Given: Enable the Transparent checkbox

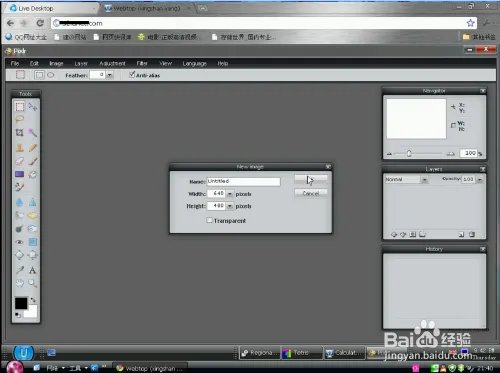Looking at the screenshot, I should point(209,220).
